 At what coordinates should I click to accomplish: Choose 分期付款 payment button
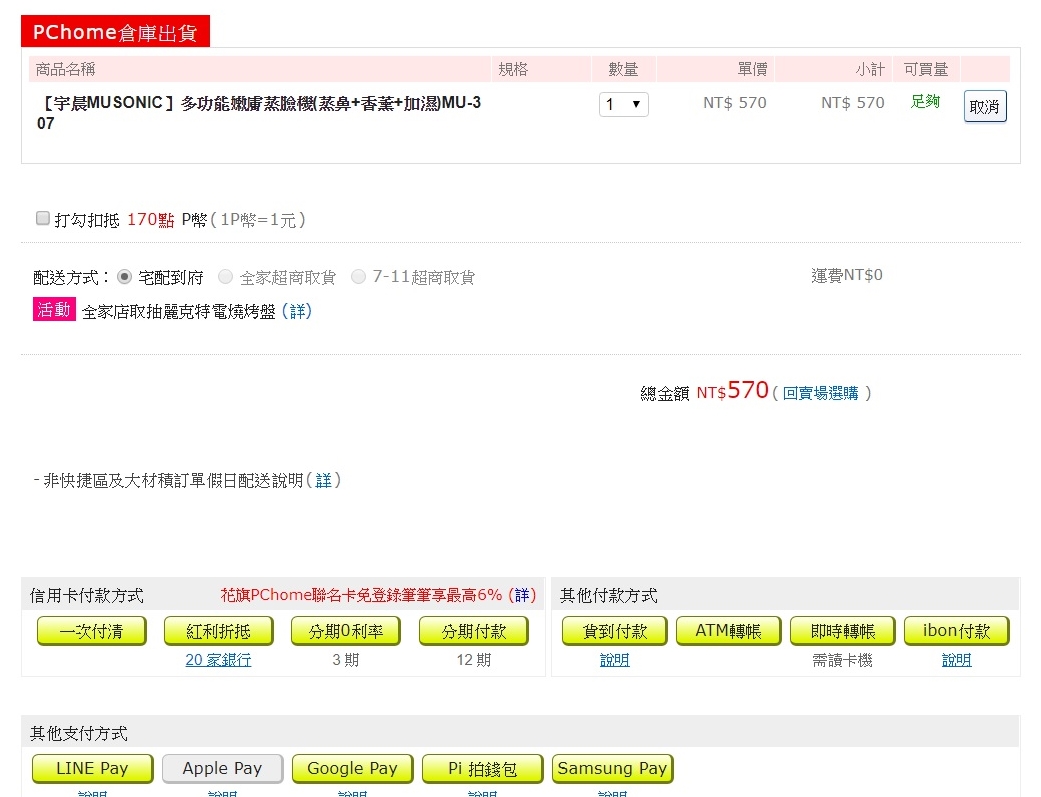(474, 631)
